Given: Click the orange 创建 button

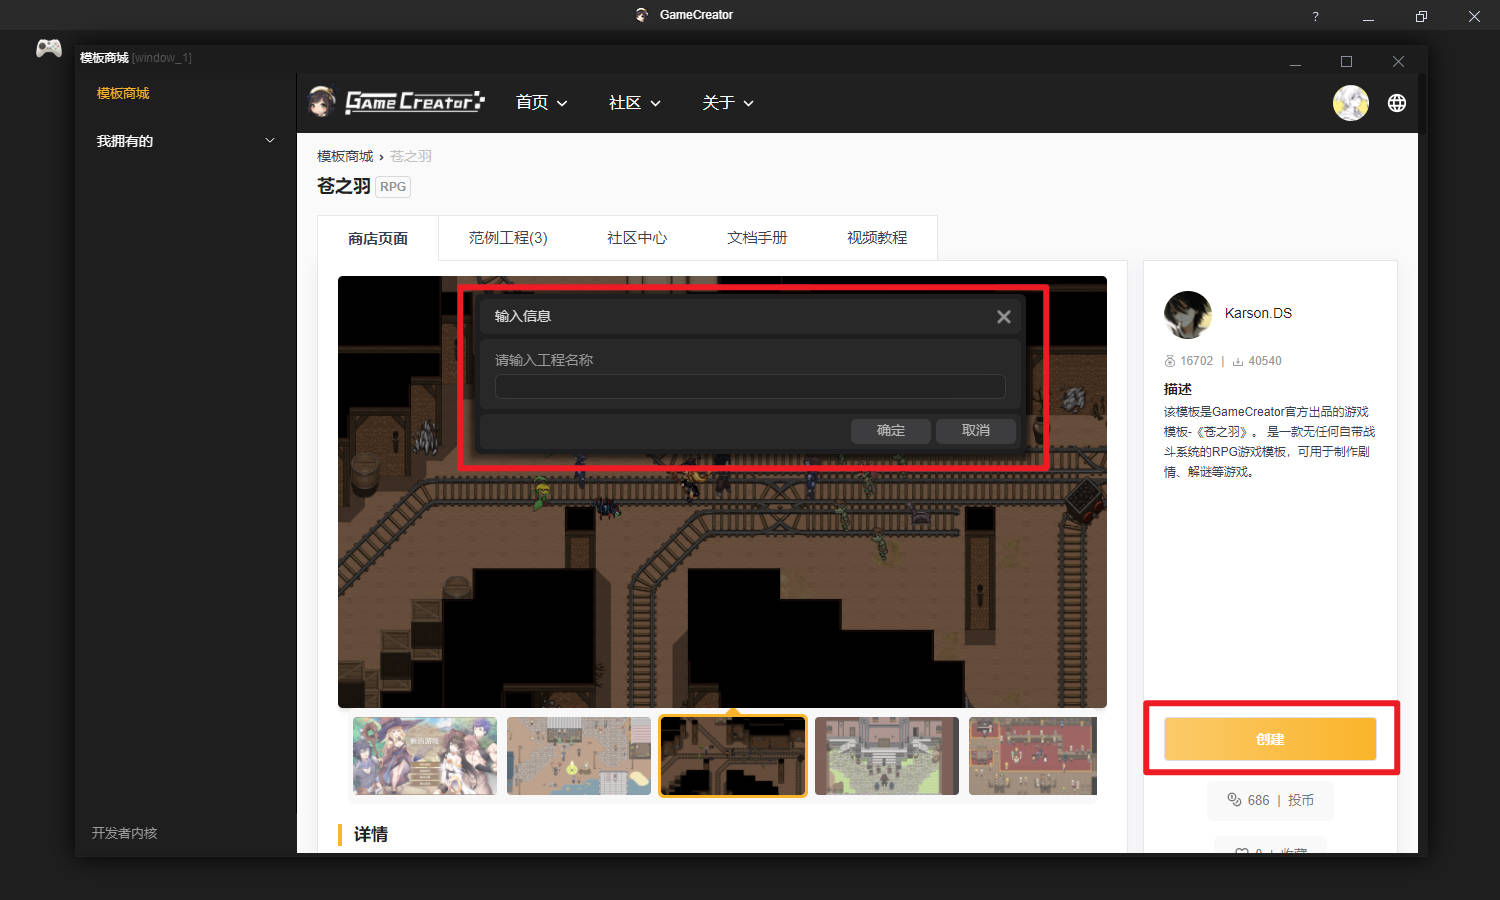Looking at the screenshot, I should click(1270, 739).
